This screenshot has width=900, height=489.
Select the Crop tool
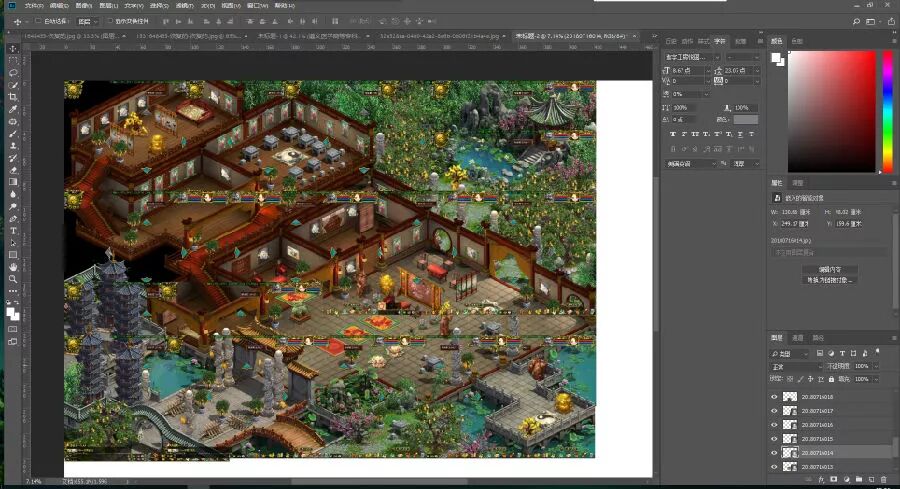pos(13,97)
